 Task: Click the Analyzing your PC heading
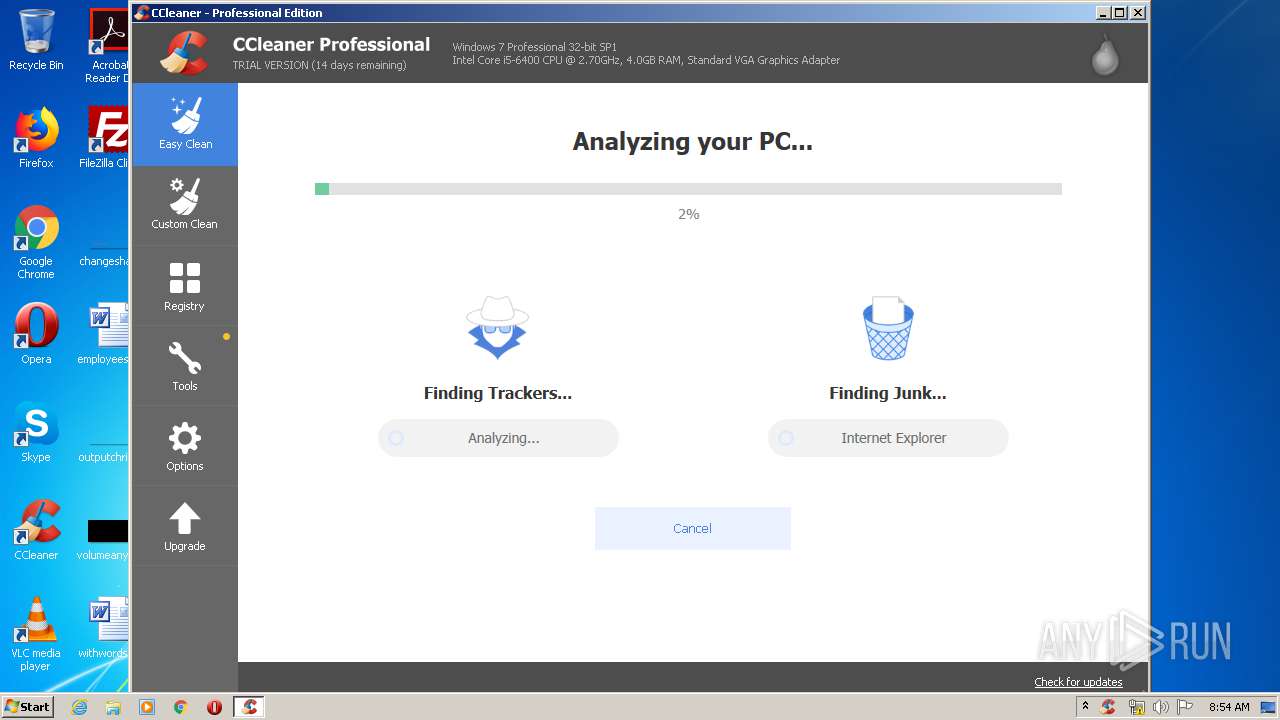click(x=692, y=142)
